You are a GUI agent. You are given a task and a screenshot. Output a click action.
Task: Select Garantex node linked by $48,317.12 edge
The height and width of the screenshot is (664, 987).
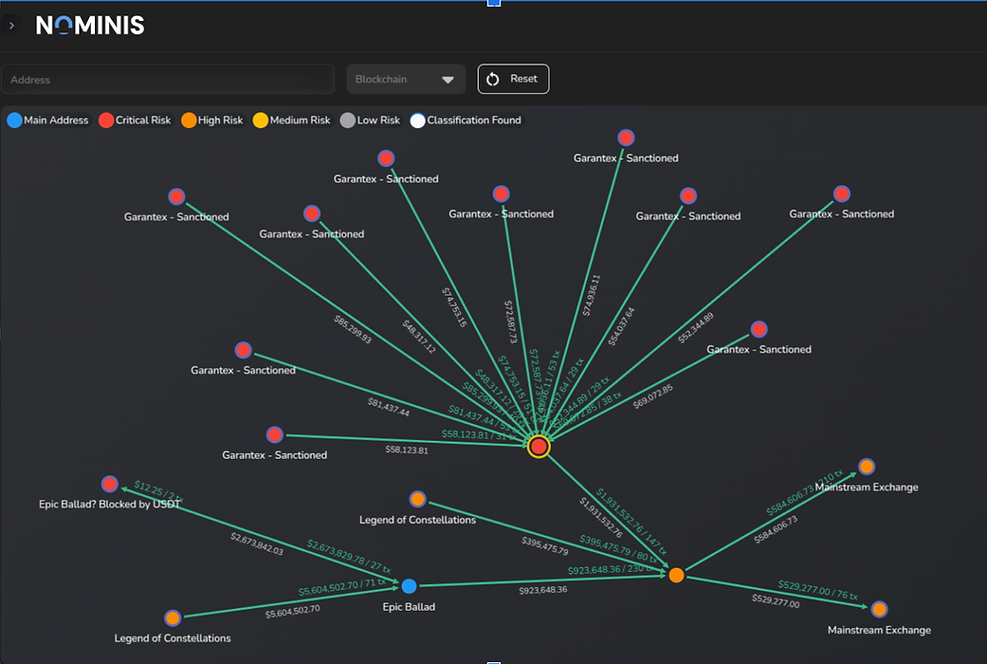pos(312,213)
